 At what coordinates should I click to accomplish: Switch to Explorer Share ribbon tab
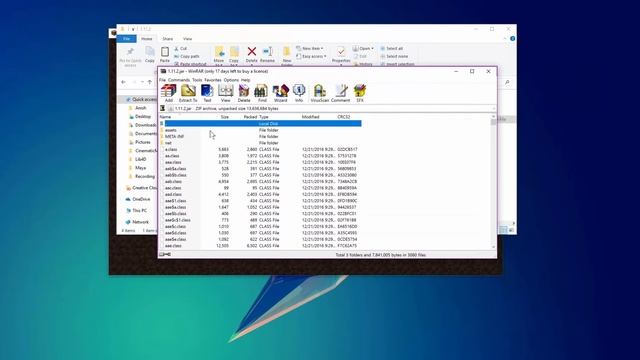point(168,39)
